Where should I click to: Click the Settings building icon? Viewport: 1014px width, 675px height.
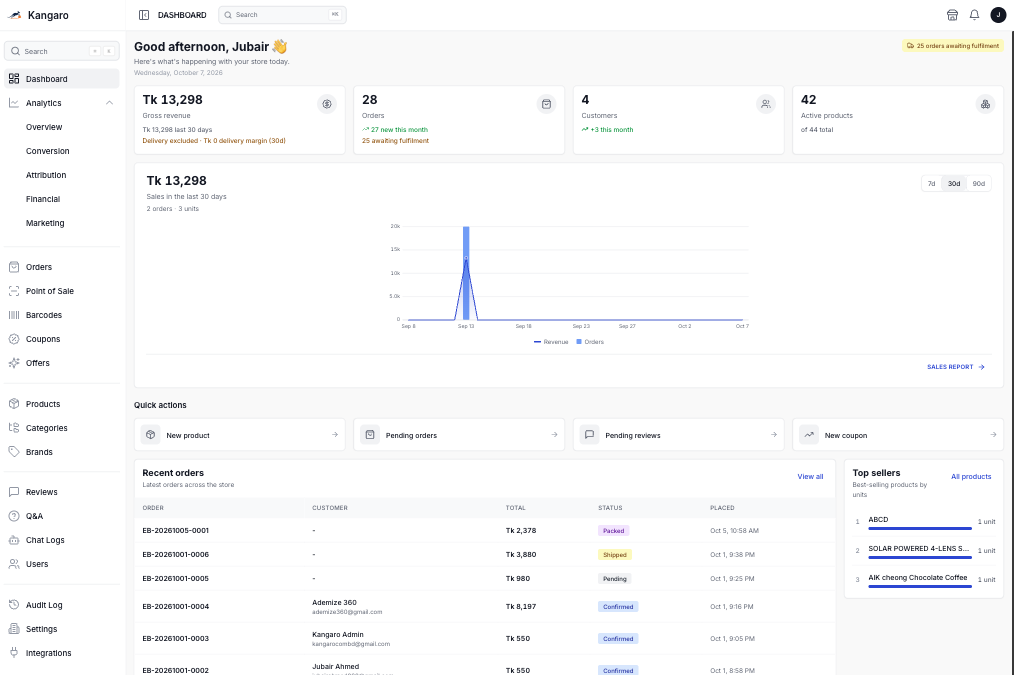(x=14, y=628)
